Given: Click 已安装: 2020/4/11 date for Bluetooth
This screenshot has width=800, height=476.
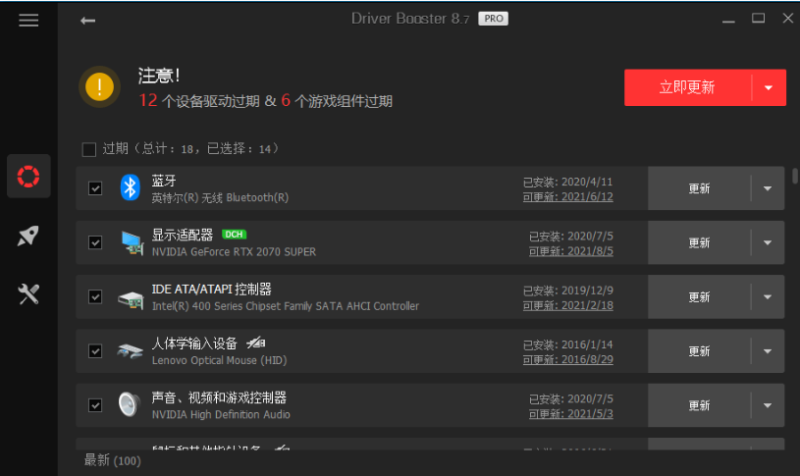Looking at the screenshot, I should (568, 182).
